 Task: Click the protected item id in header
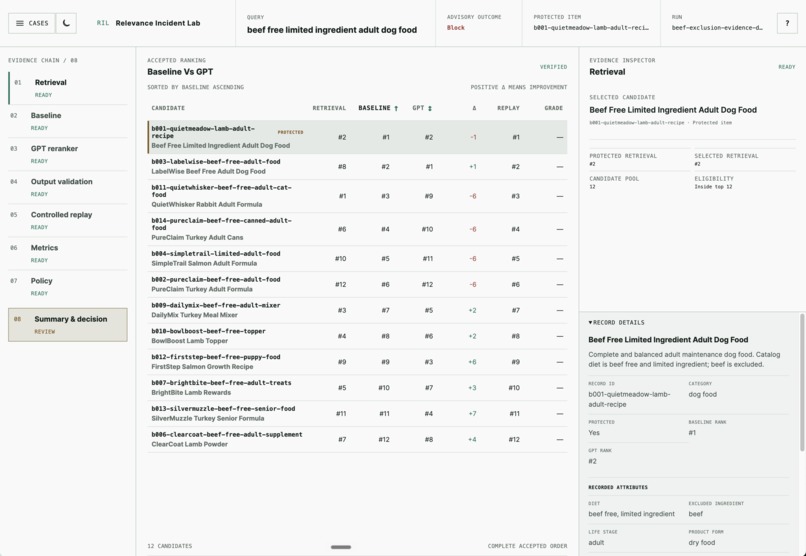[591, 28]
